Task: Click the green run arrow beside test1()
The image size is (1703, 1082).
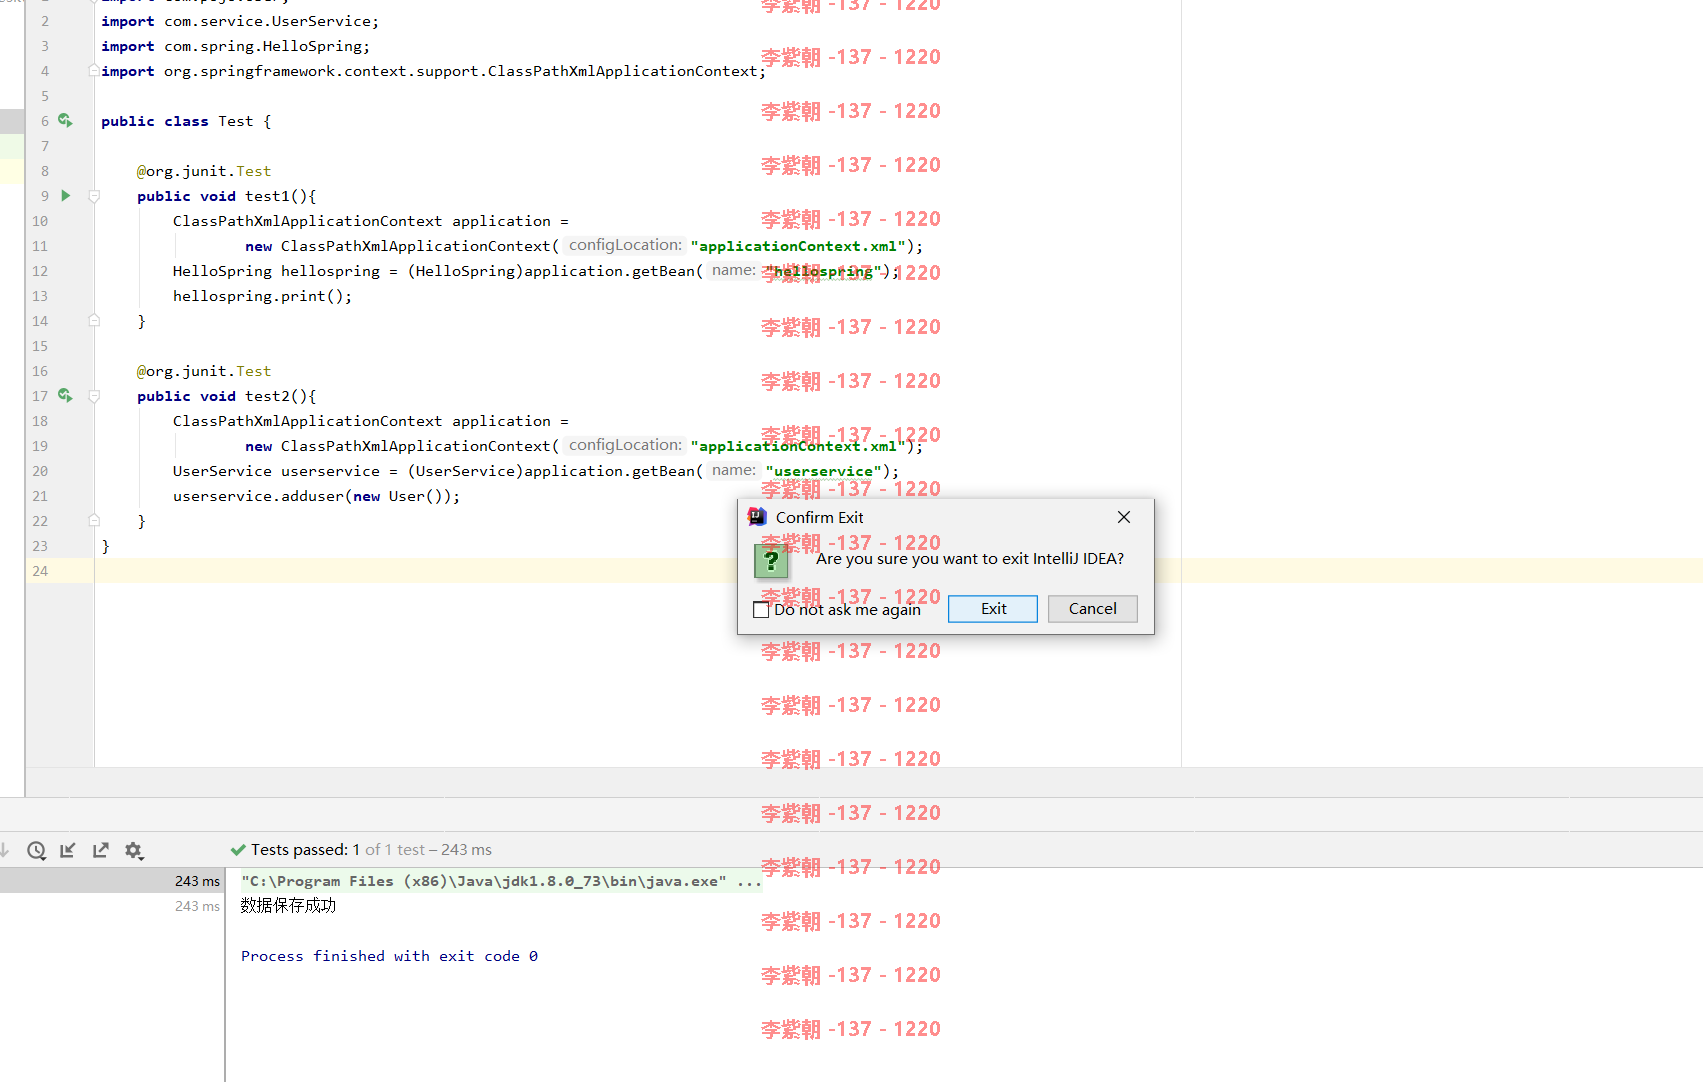Action: [66, 196]
